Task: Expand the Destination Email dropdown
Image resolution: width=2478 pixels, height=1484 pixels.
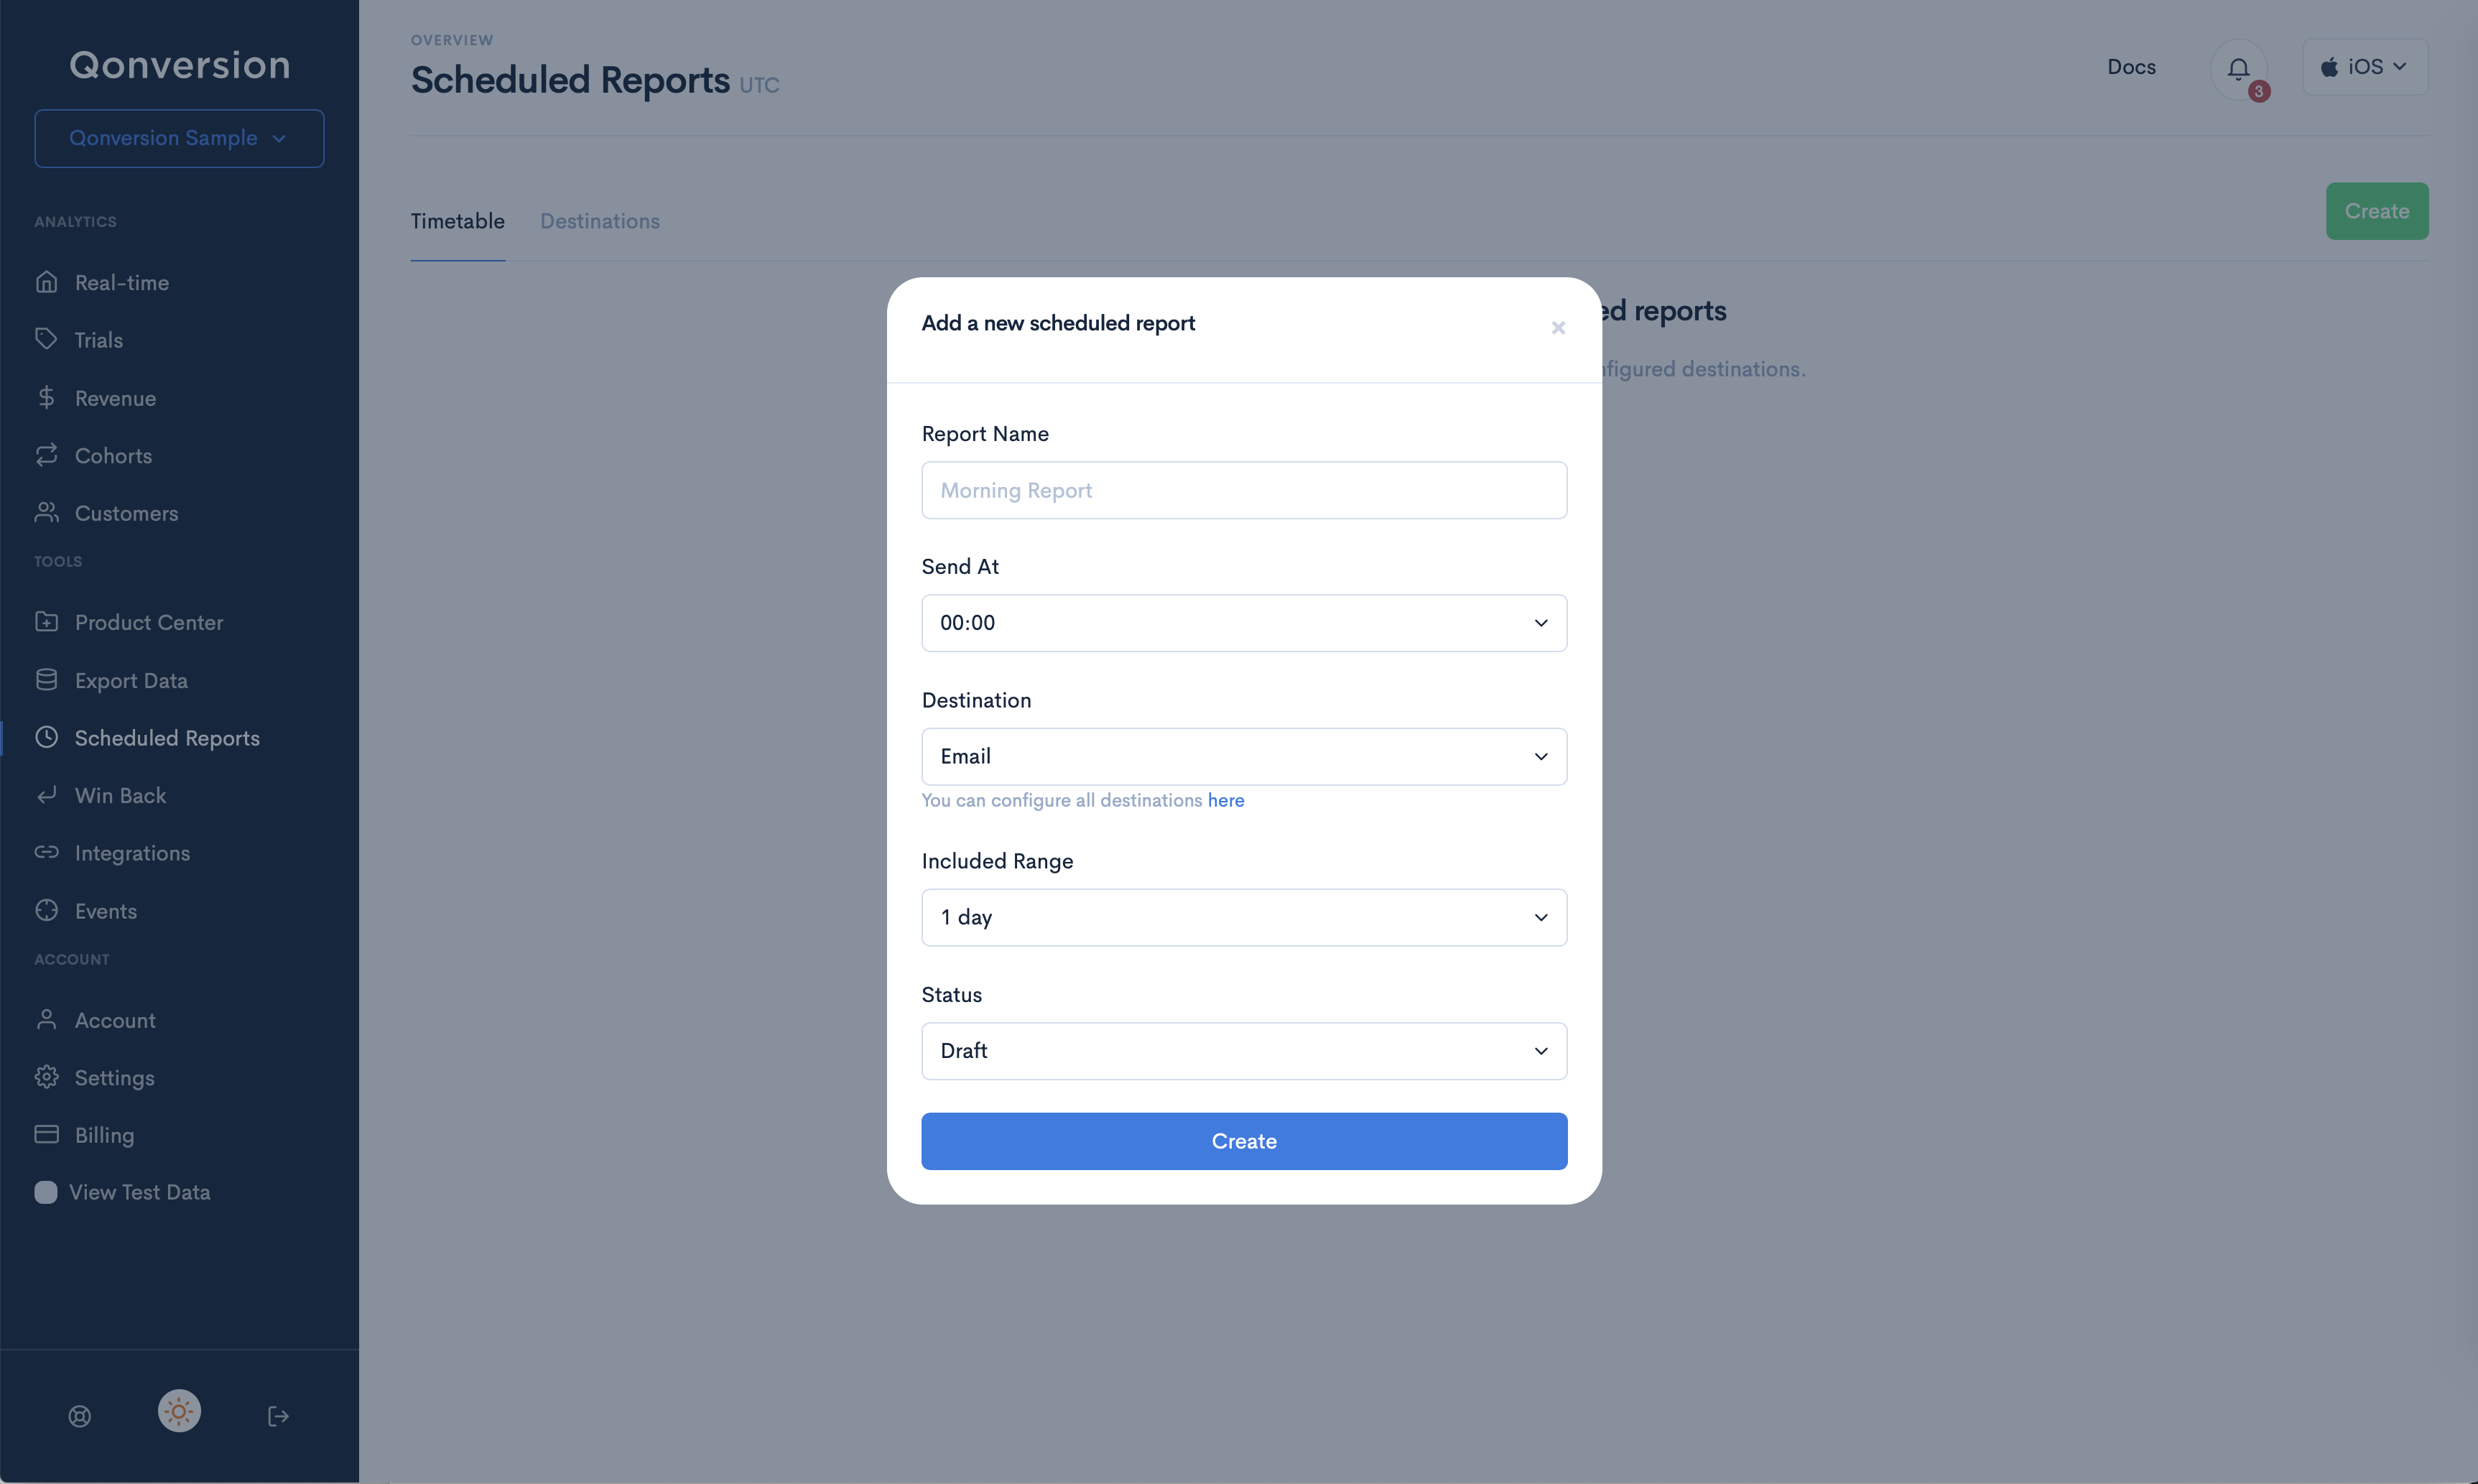Action: tap(1244, 756)
